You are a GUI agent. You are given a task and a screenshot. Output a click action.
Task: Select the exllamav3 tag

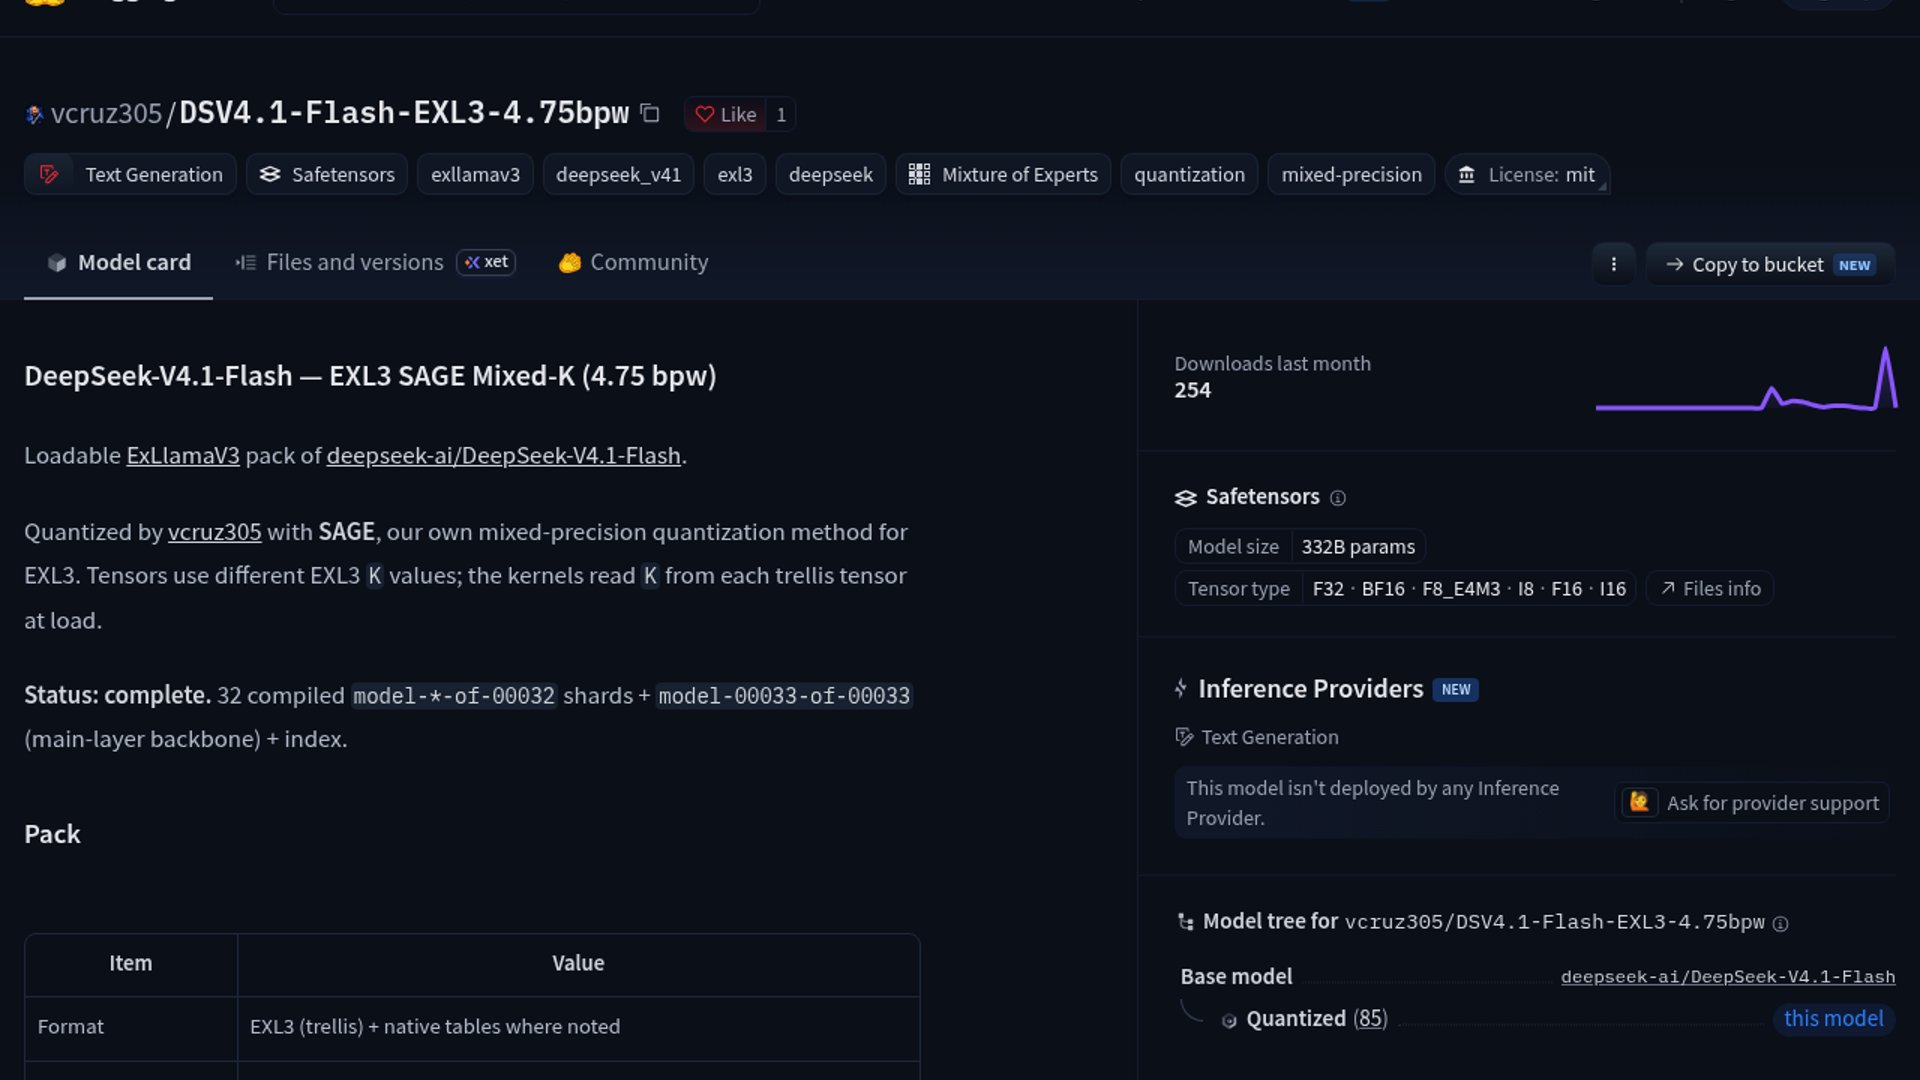[475, 174]
